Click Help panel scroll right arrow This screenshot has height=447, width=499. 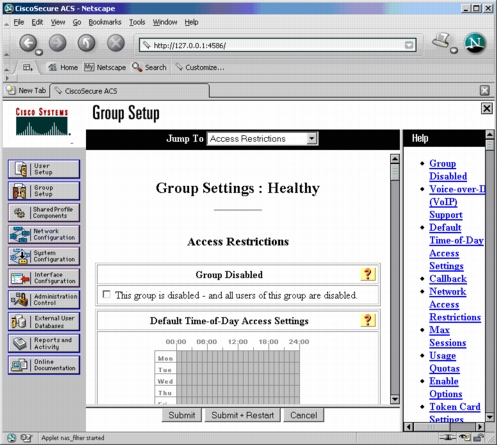[479, 426]
